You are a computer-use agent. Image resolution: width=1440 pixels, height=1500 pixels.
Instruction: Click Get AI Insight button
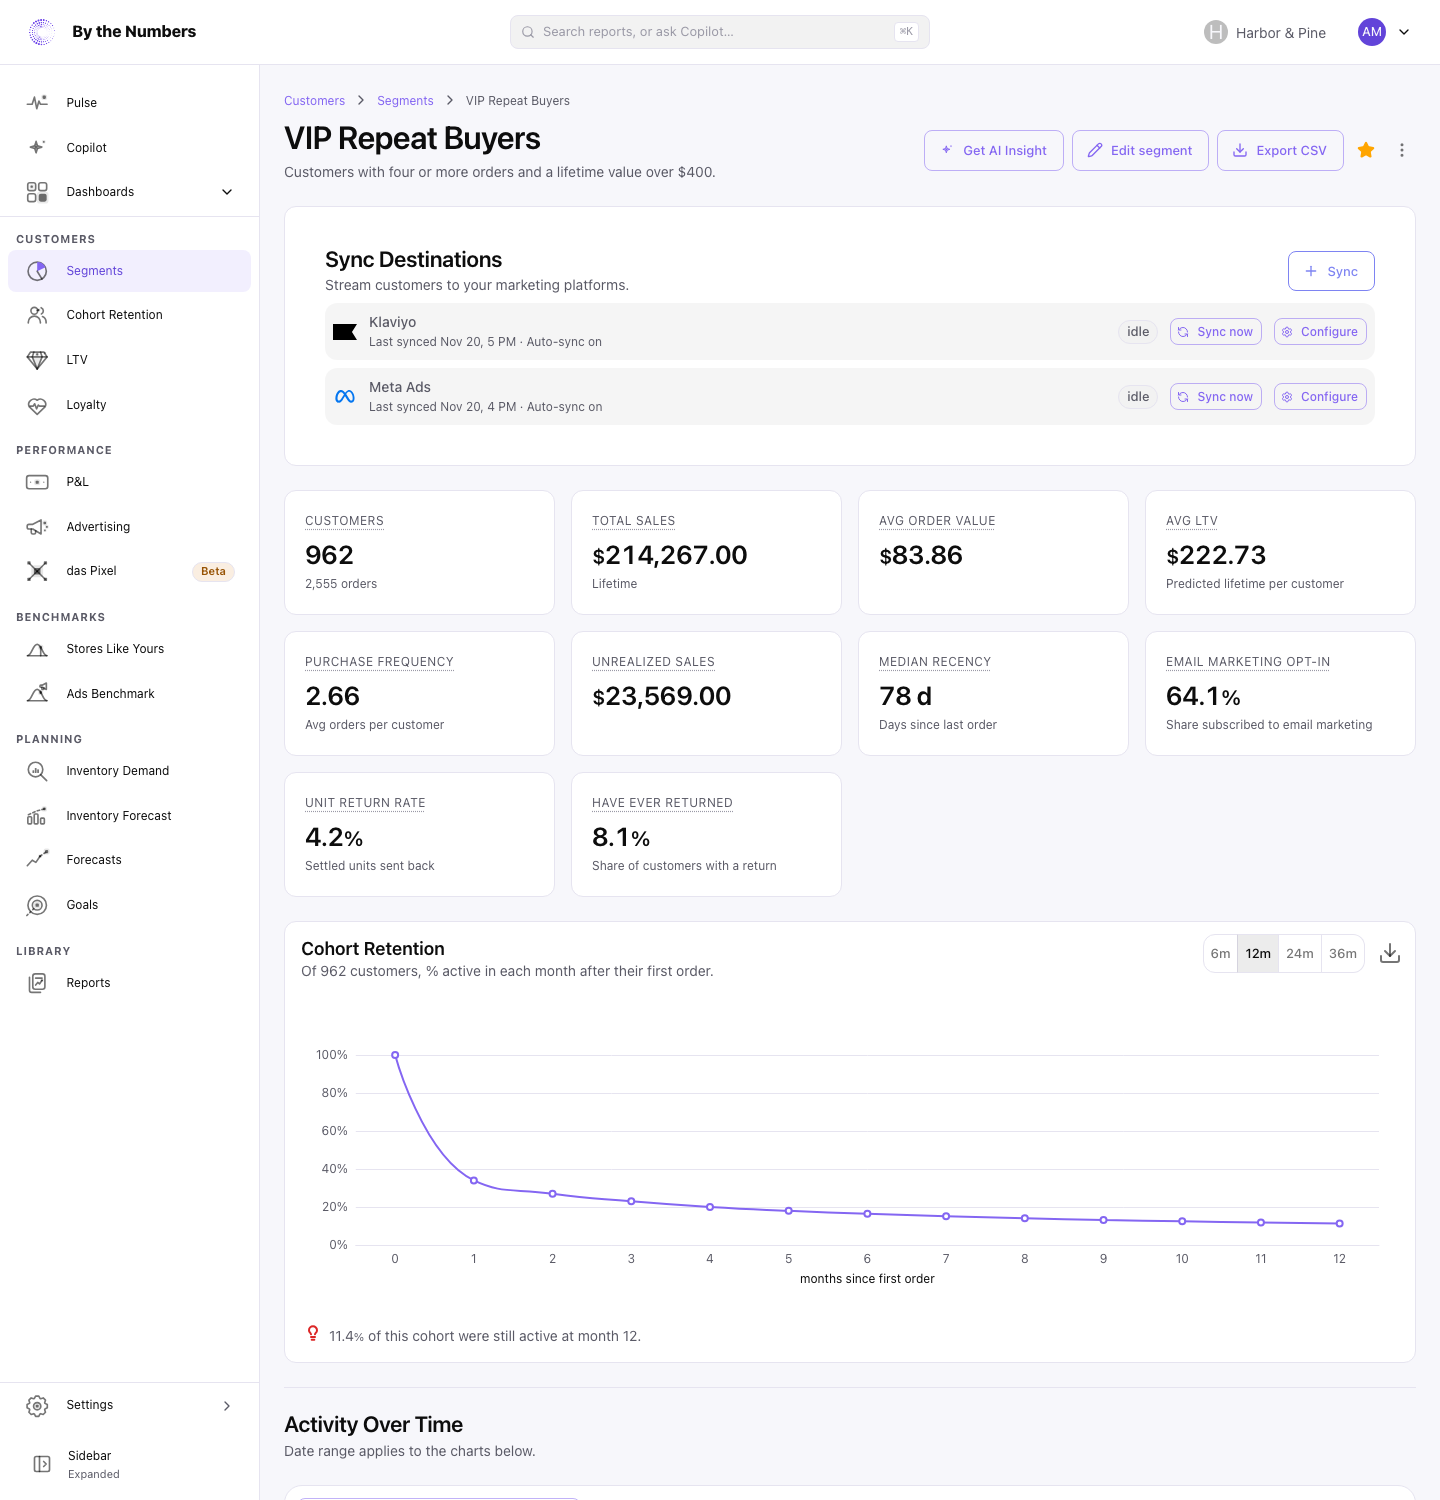[994, 151]
